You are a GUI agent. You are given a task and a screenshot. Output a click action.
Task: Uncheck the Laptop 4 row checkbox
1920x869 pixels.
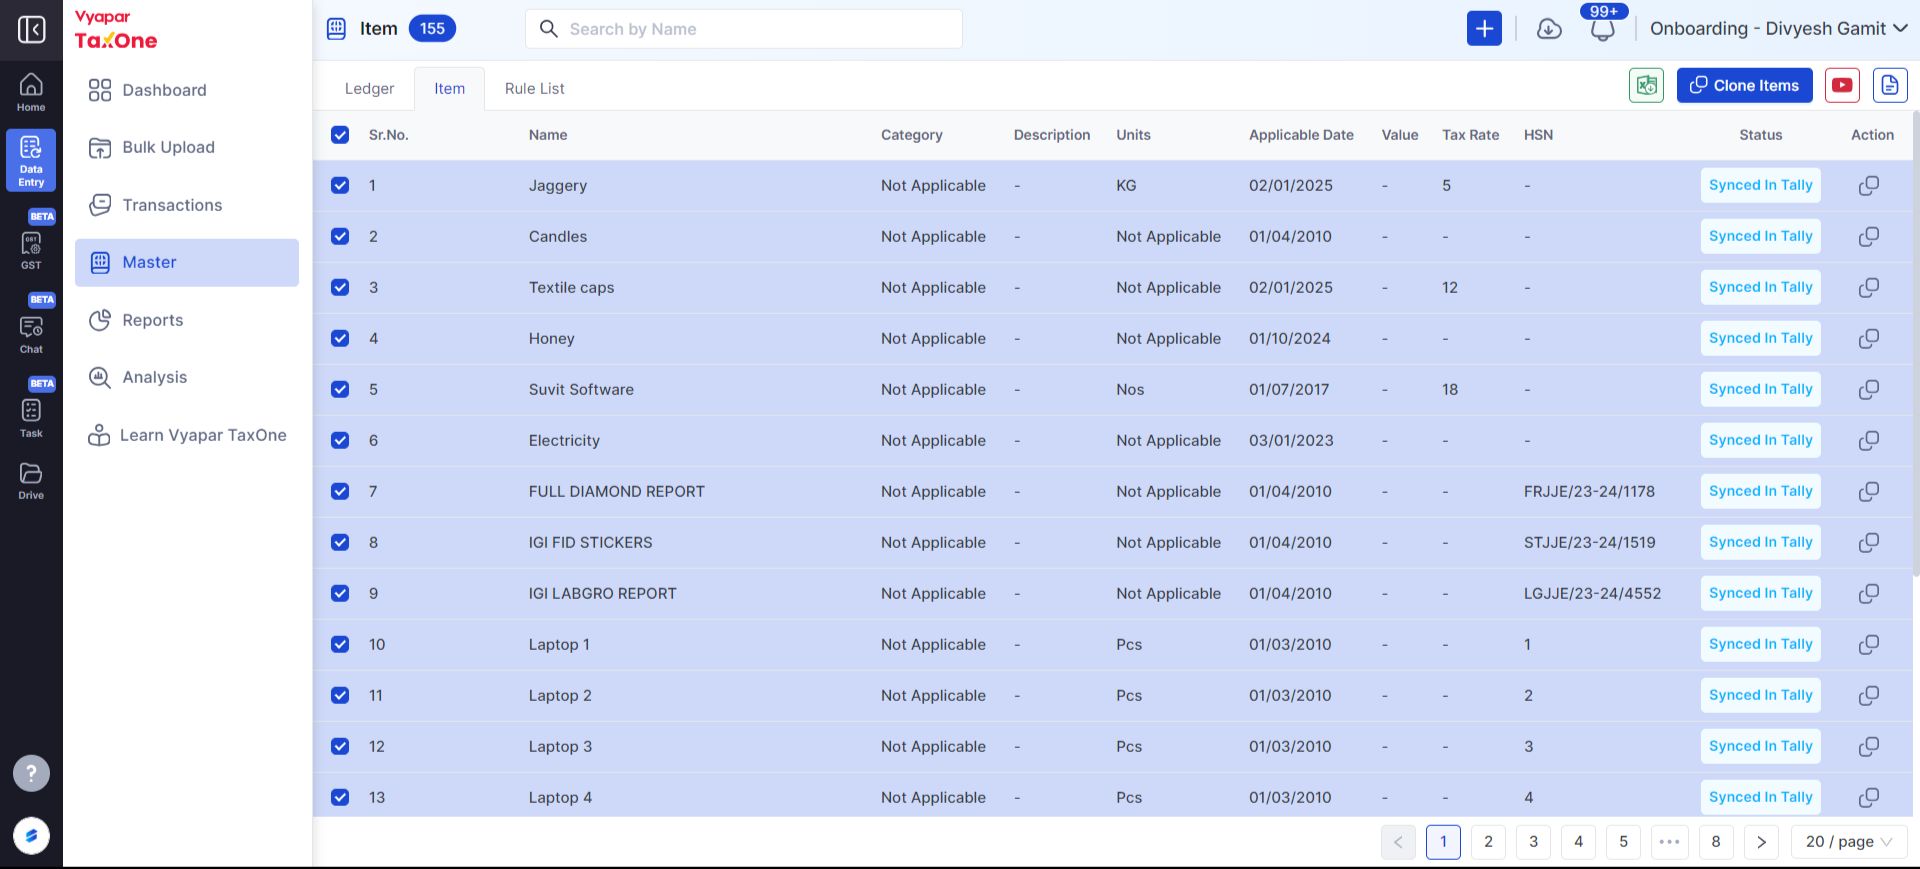click(340, 798)
